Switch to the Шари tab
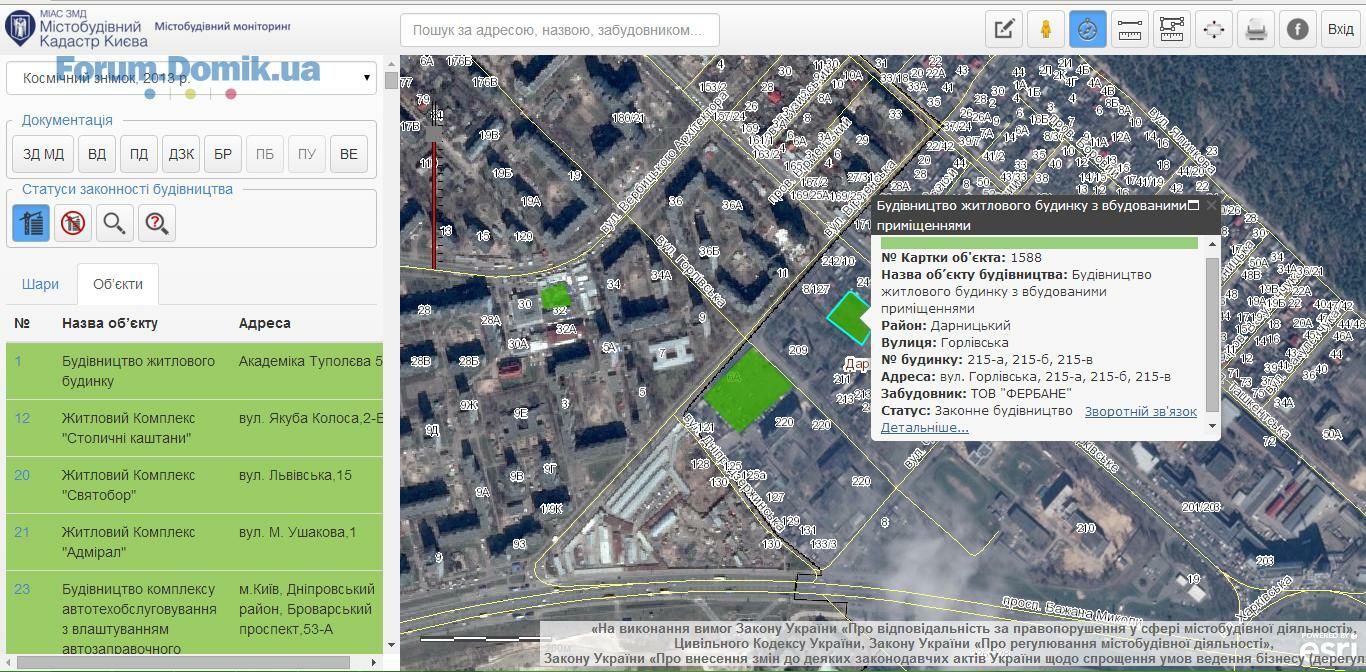Viewport: 1366px width, 672px height. (40, 284)
